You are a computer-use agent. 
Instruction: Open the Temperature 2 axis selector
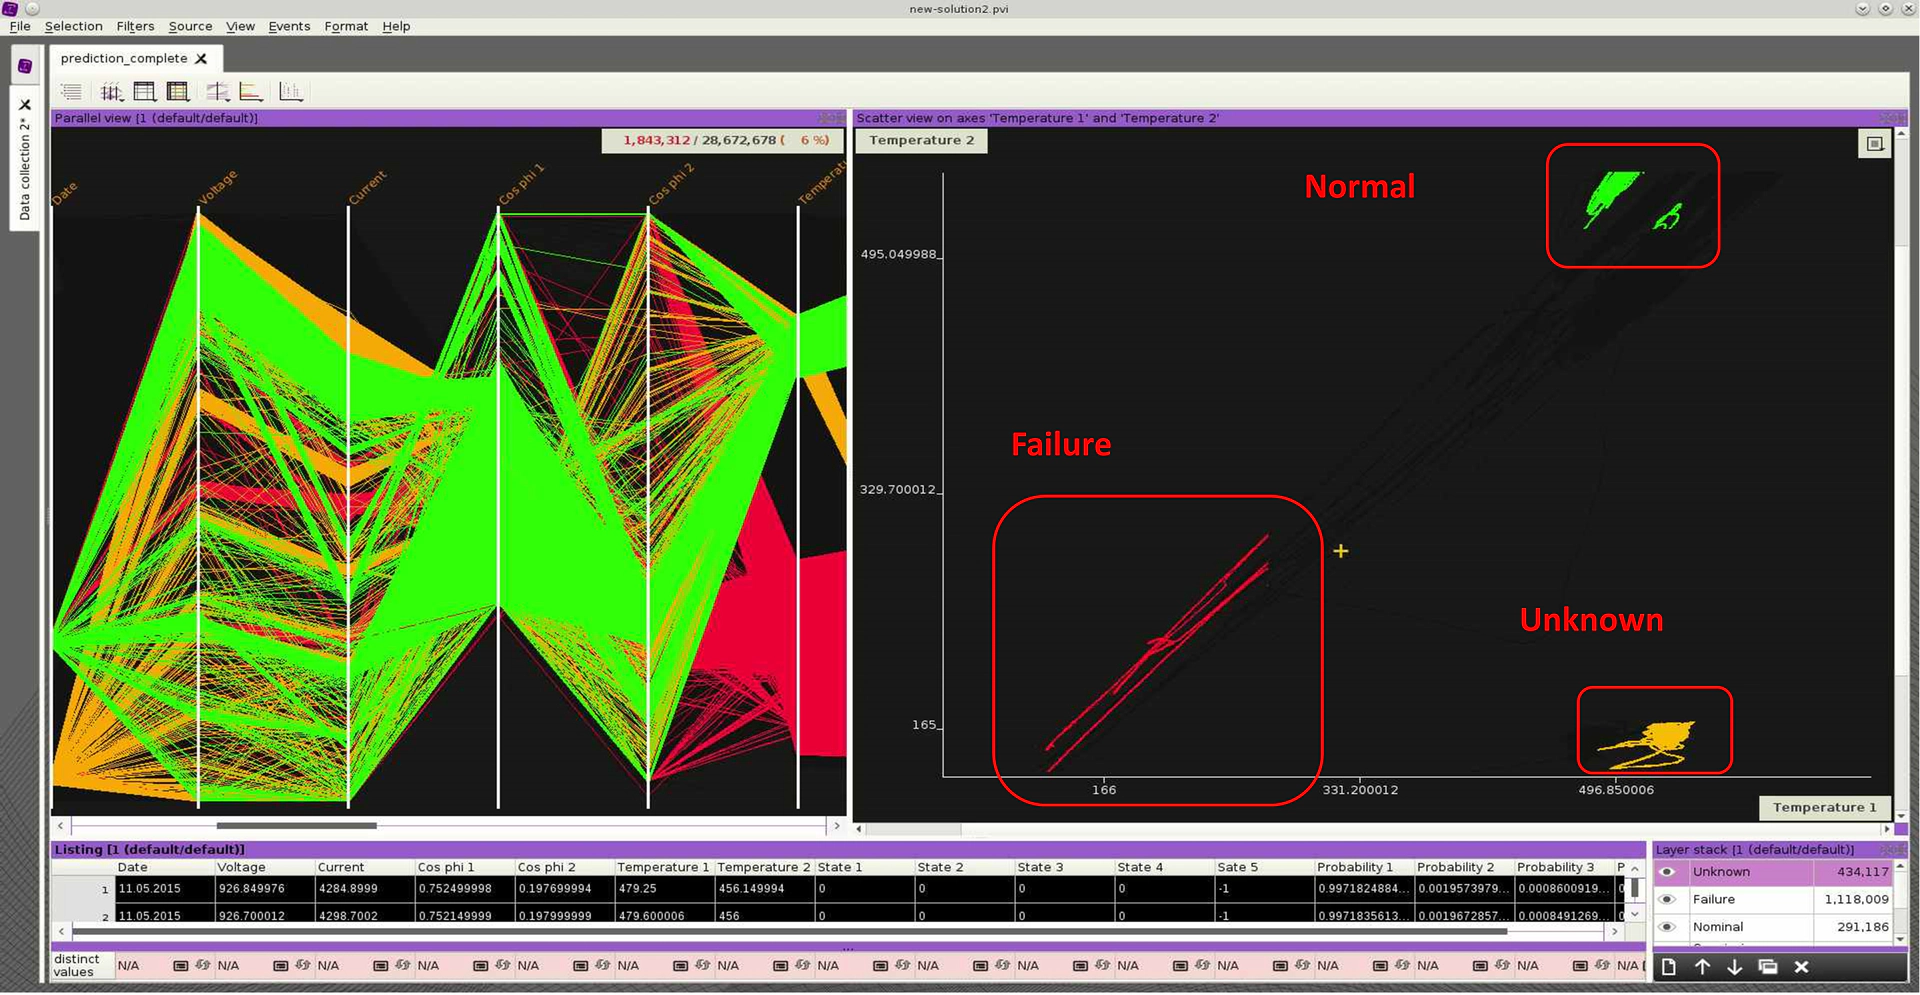[x=920, y=141]
